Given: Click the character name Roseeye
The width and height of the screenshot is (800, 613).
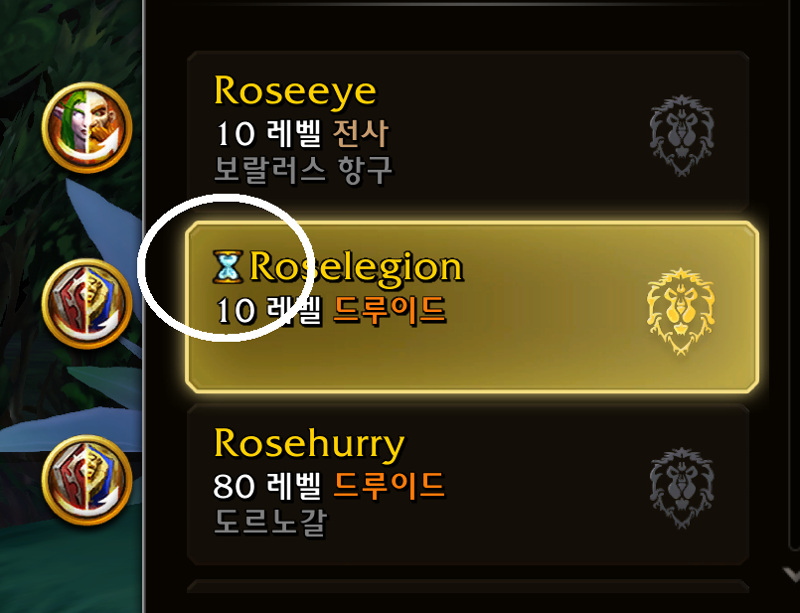Looking at the screenshot, I should (295, 92).
